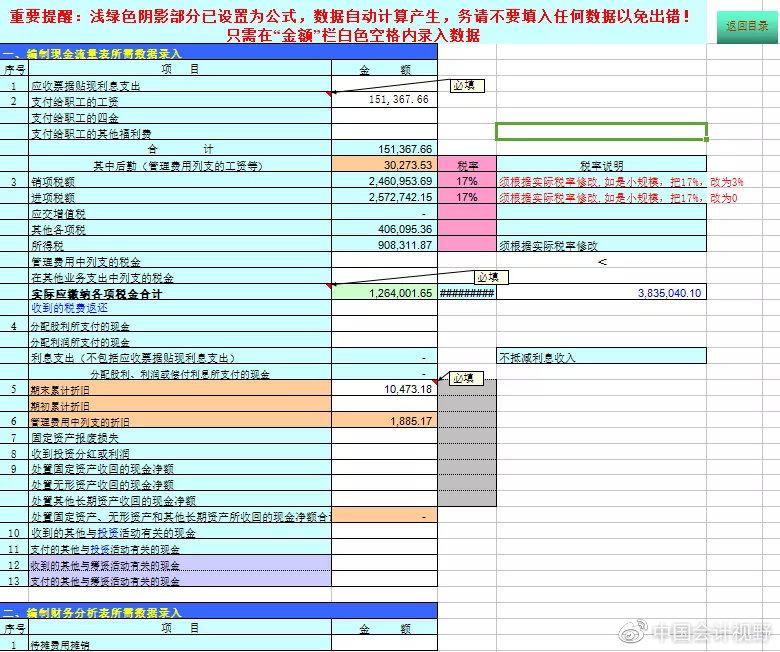Select the 一、编制现金流量表所需数据录入 section header

click(218, 52)
